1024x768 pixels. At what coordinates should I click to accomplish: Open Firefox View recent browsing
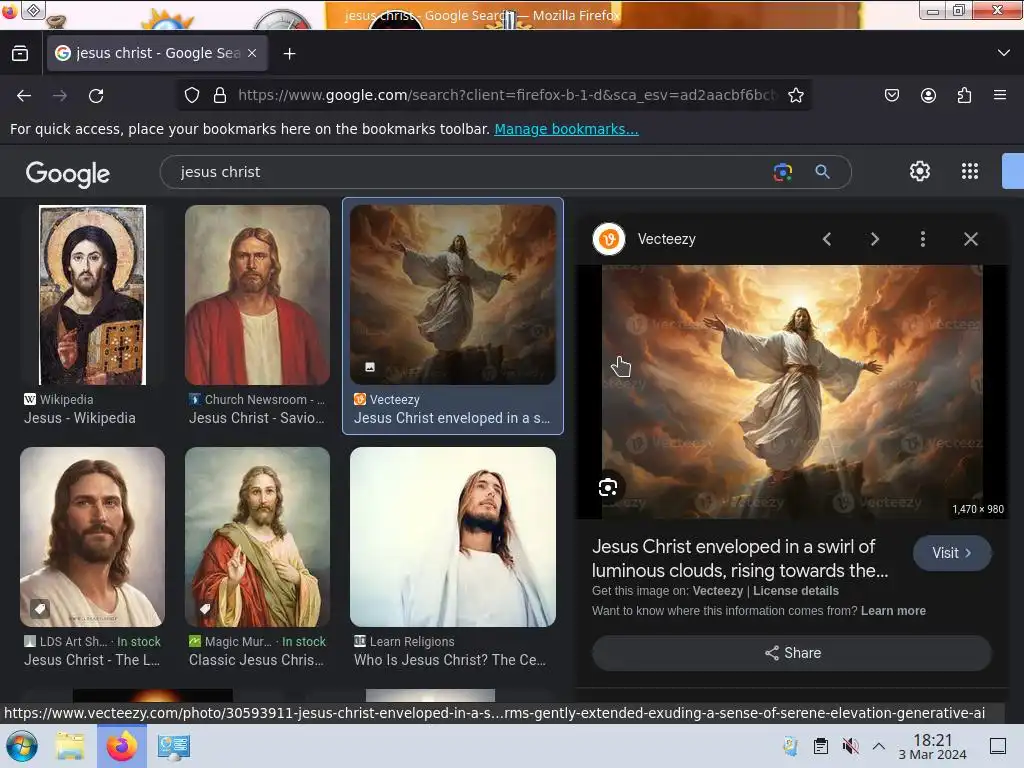[x=20, y=53]
